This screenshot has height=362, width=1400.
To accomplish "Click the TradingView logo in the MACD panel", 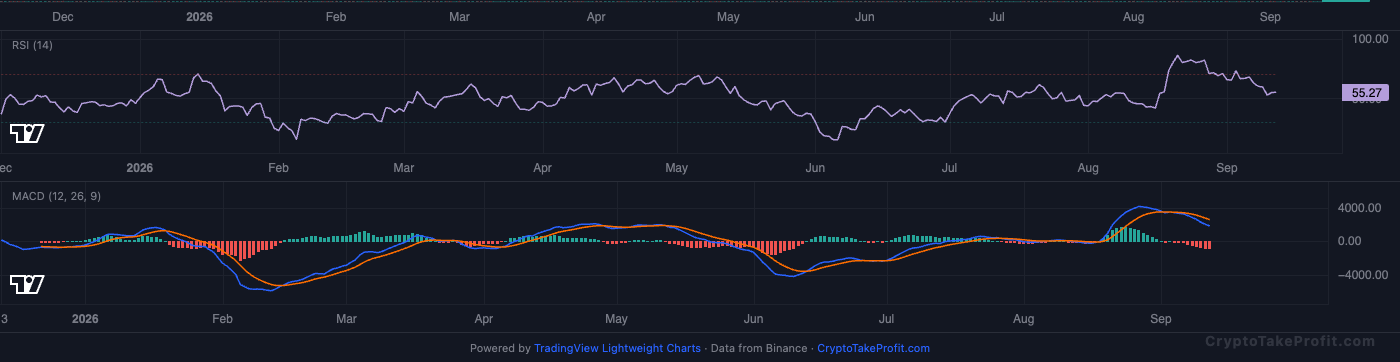I will point(27,285).
